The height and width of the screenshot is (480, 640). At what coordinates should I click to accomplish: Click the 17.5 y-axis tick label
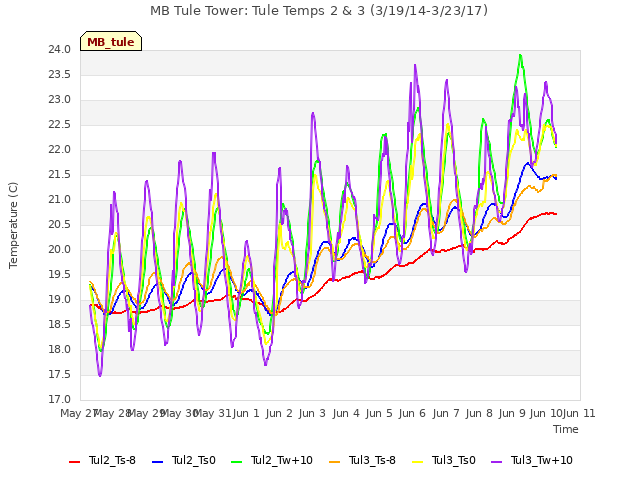coord(60,375)
